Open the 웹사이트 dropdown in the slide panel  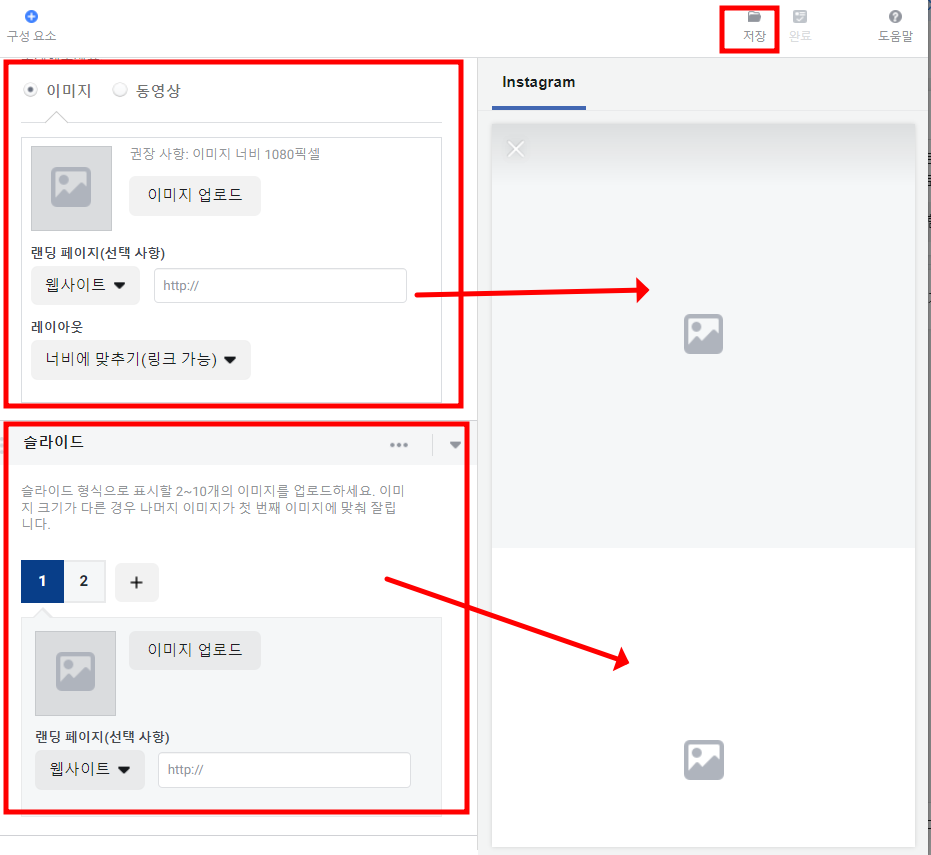click(x=90, y=770)
